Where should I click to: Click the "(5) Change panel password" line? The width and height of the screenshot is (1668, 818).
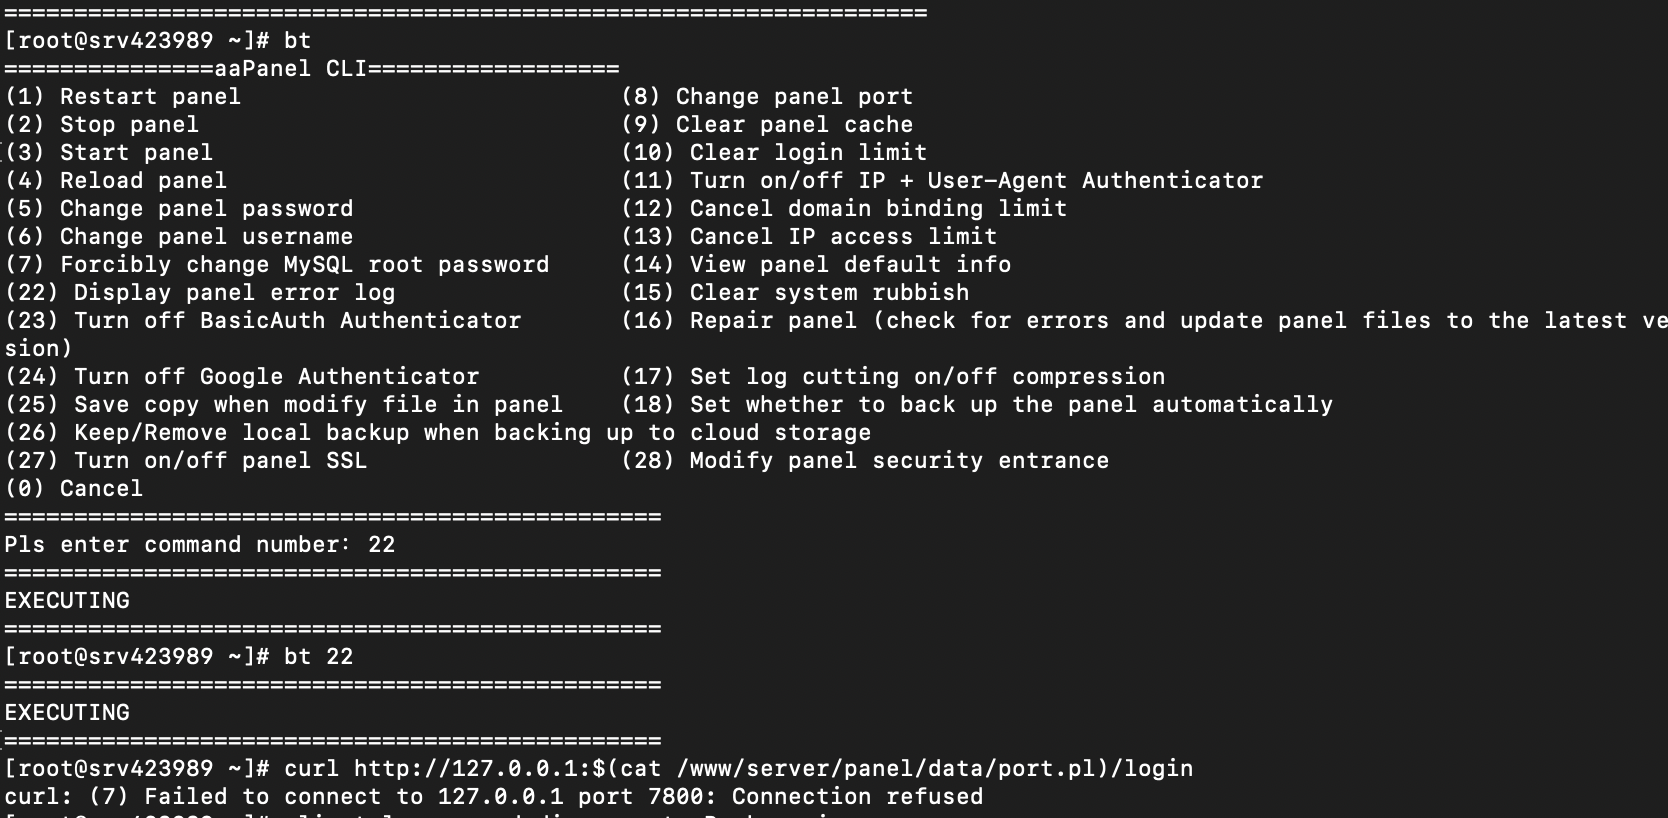(x=179, y=209)
